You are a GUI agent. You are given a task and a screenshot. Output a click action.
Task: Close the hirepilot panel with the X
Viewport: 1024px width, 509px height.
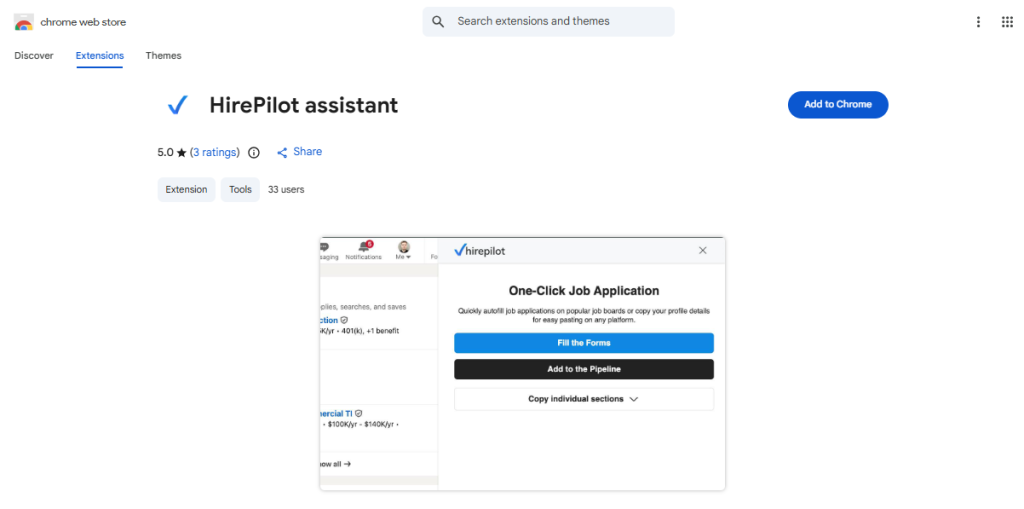tap(703, 250)
